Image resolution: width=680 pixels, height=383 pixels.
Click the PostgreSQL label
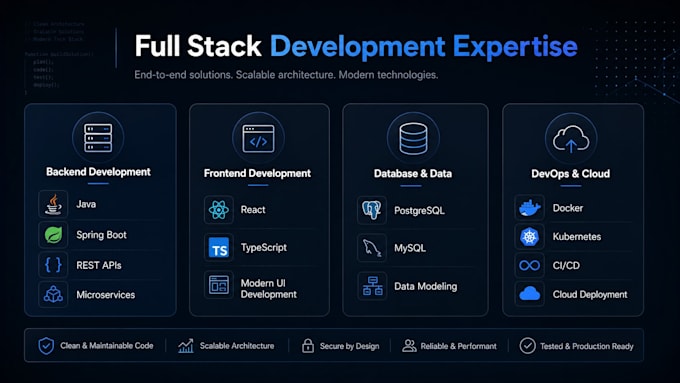click(419, 211)
